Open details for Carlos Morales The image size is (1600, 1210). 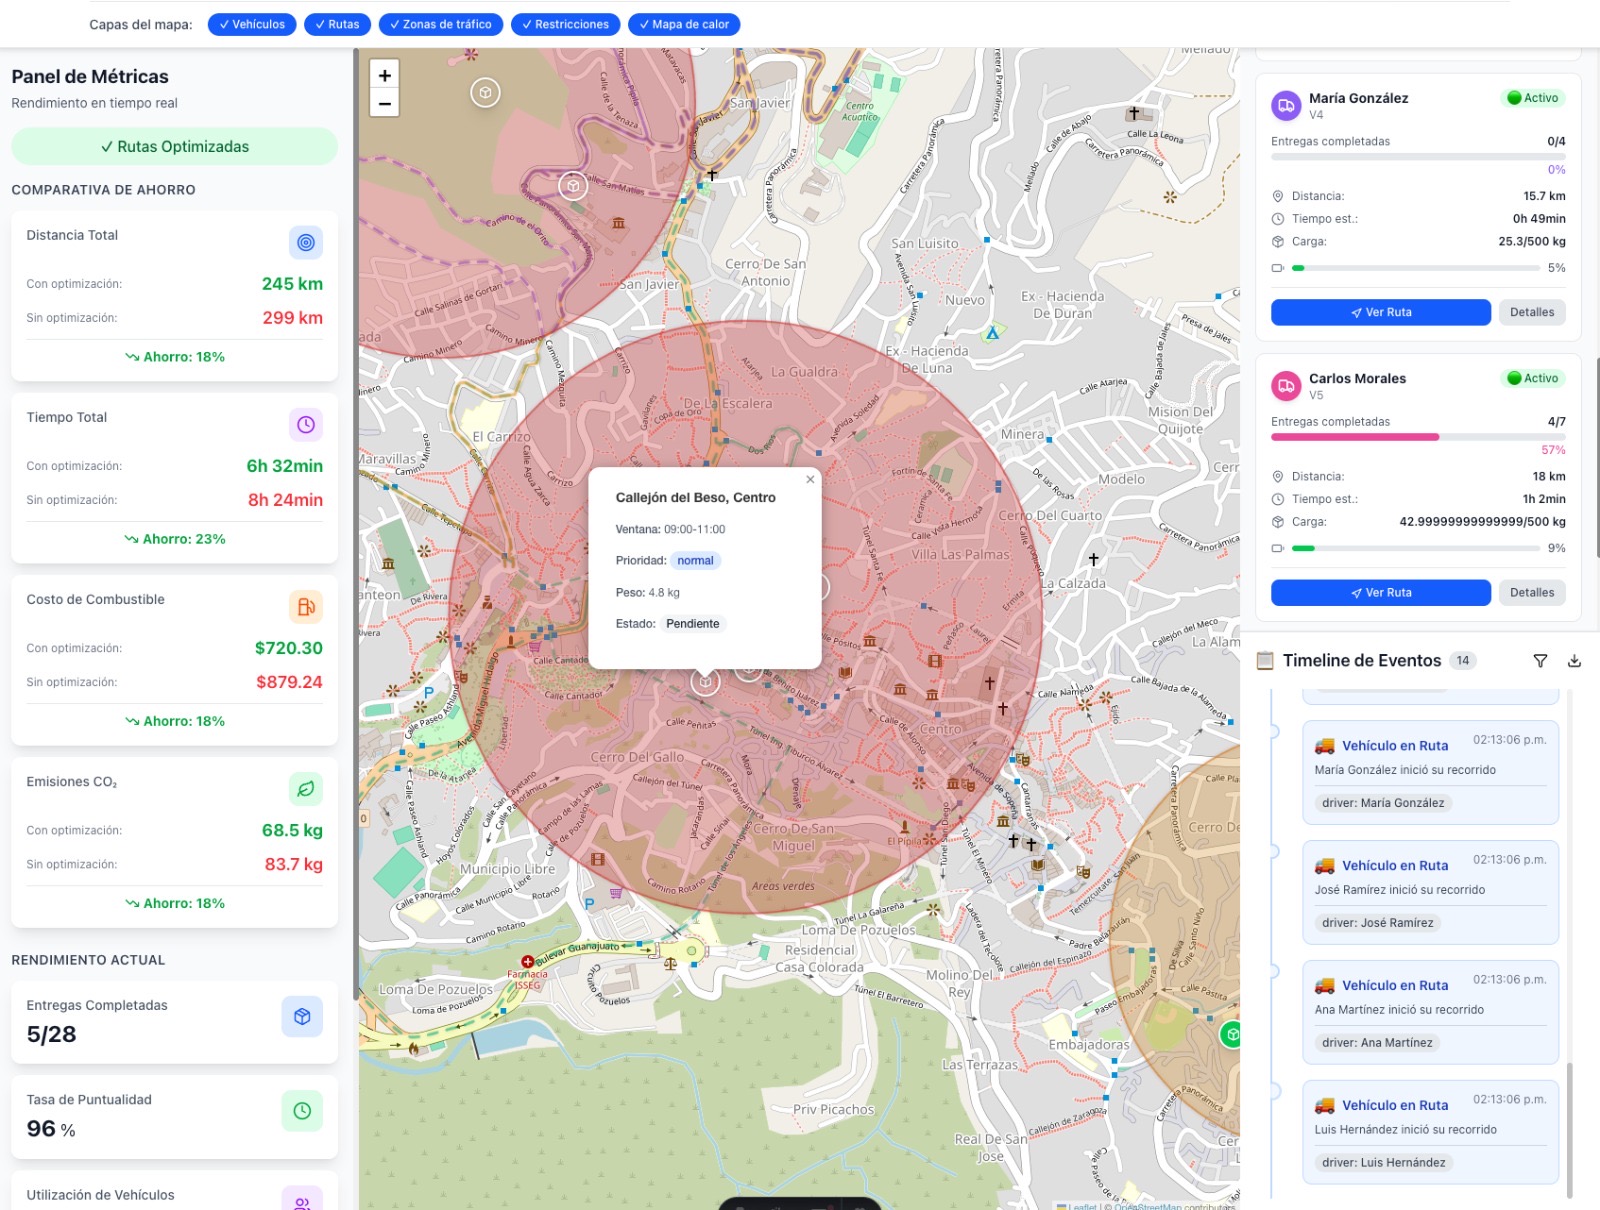(1532, 592)
